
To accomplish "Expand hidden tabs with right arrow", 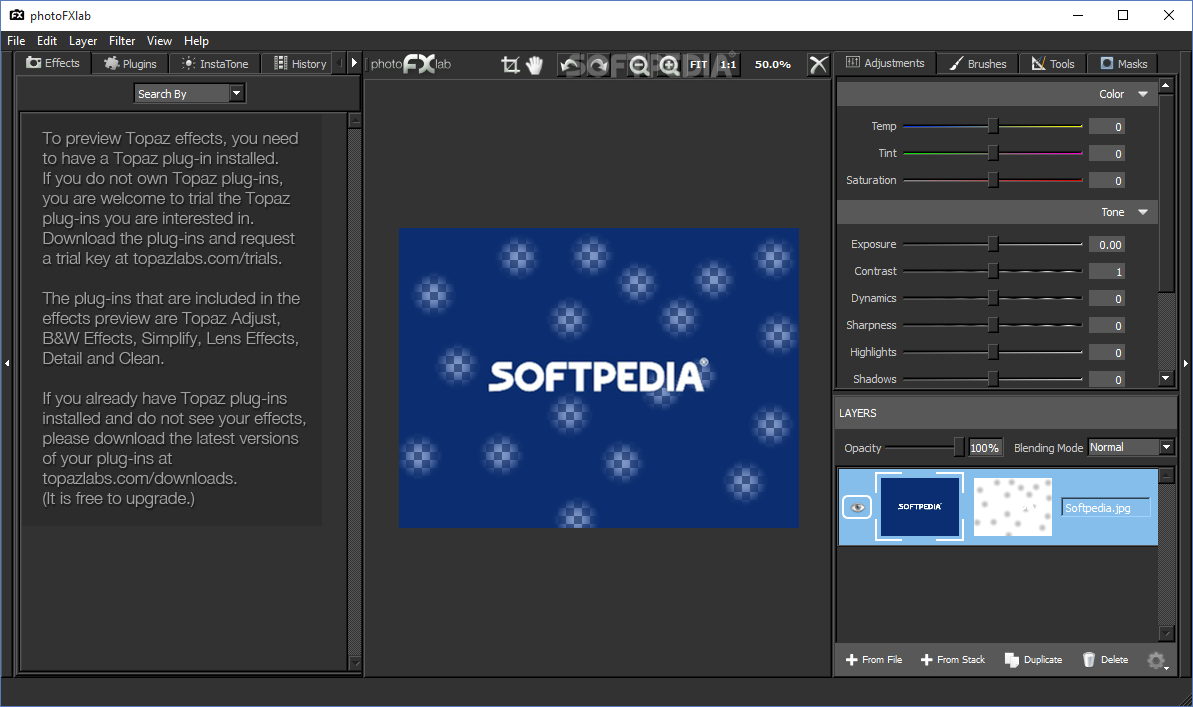I will click(x=354, y=63).
